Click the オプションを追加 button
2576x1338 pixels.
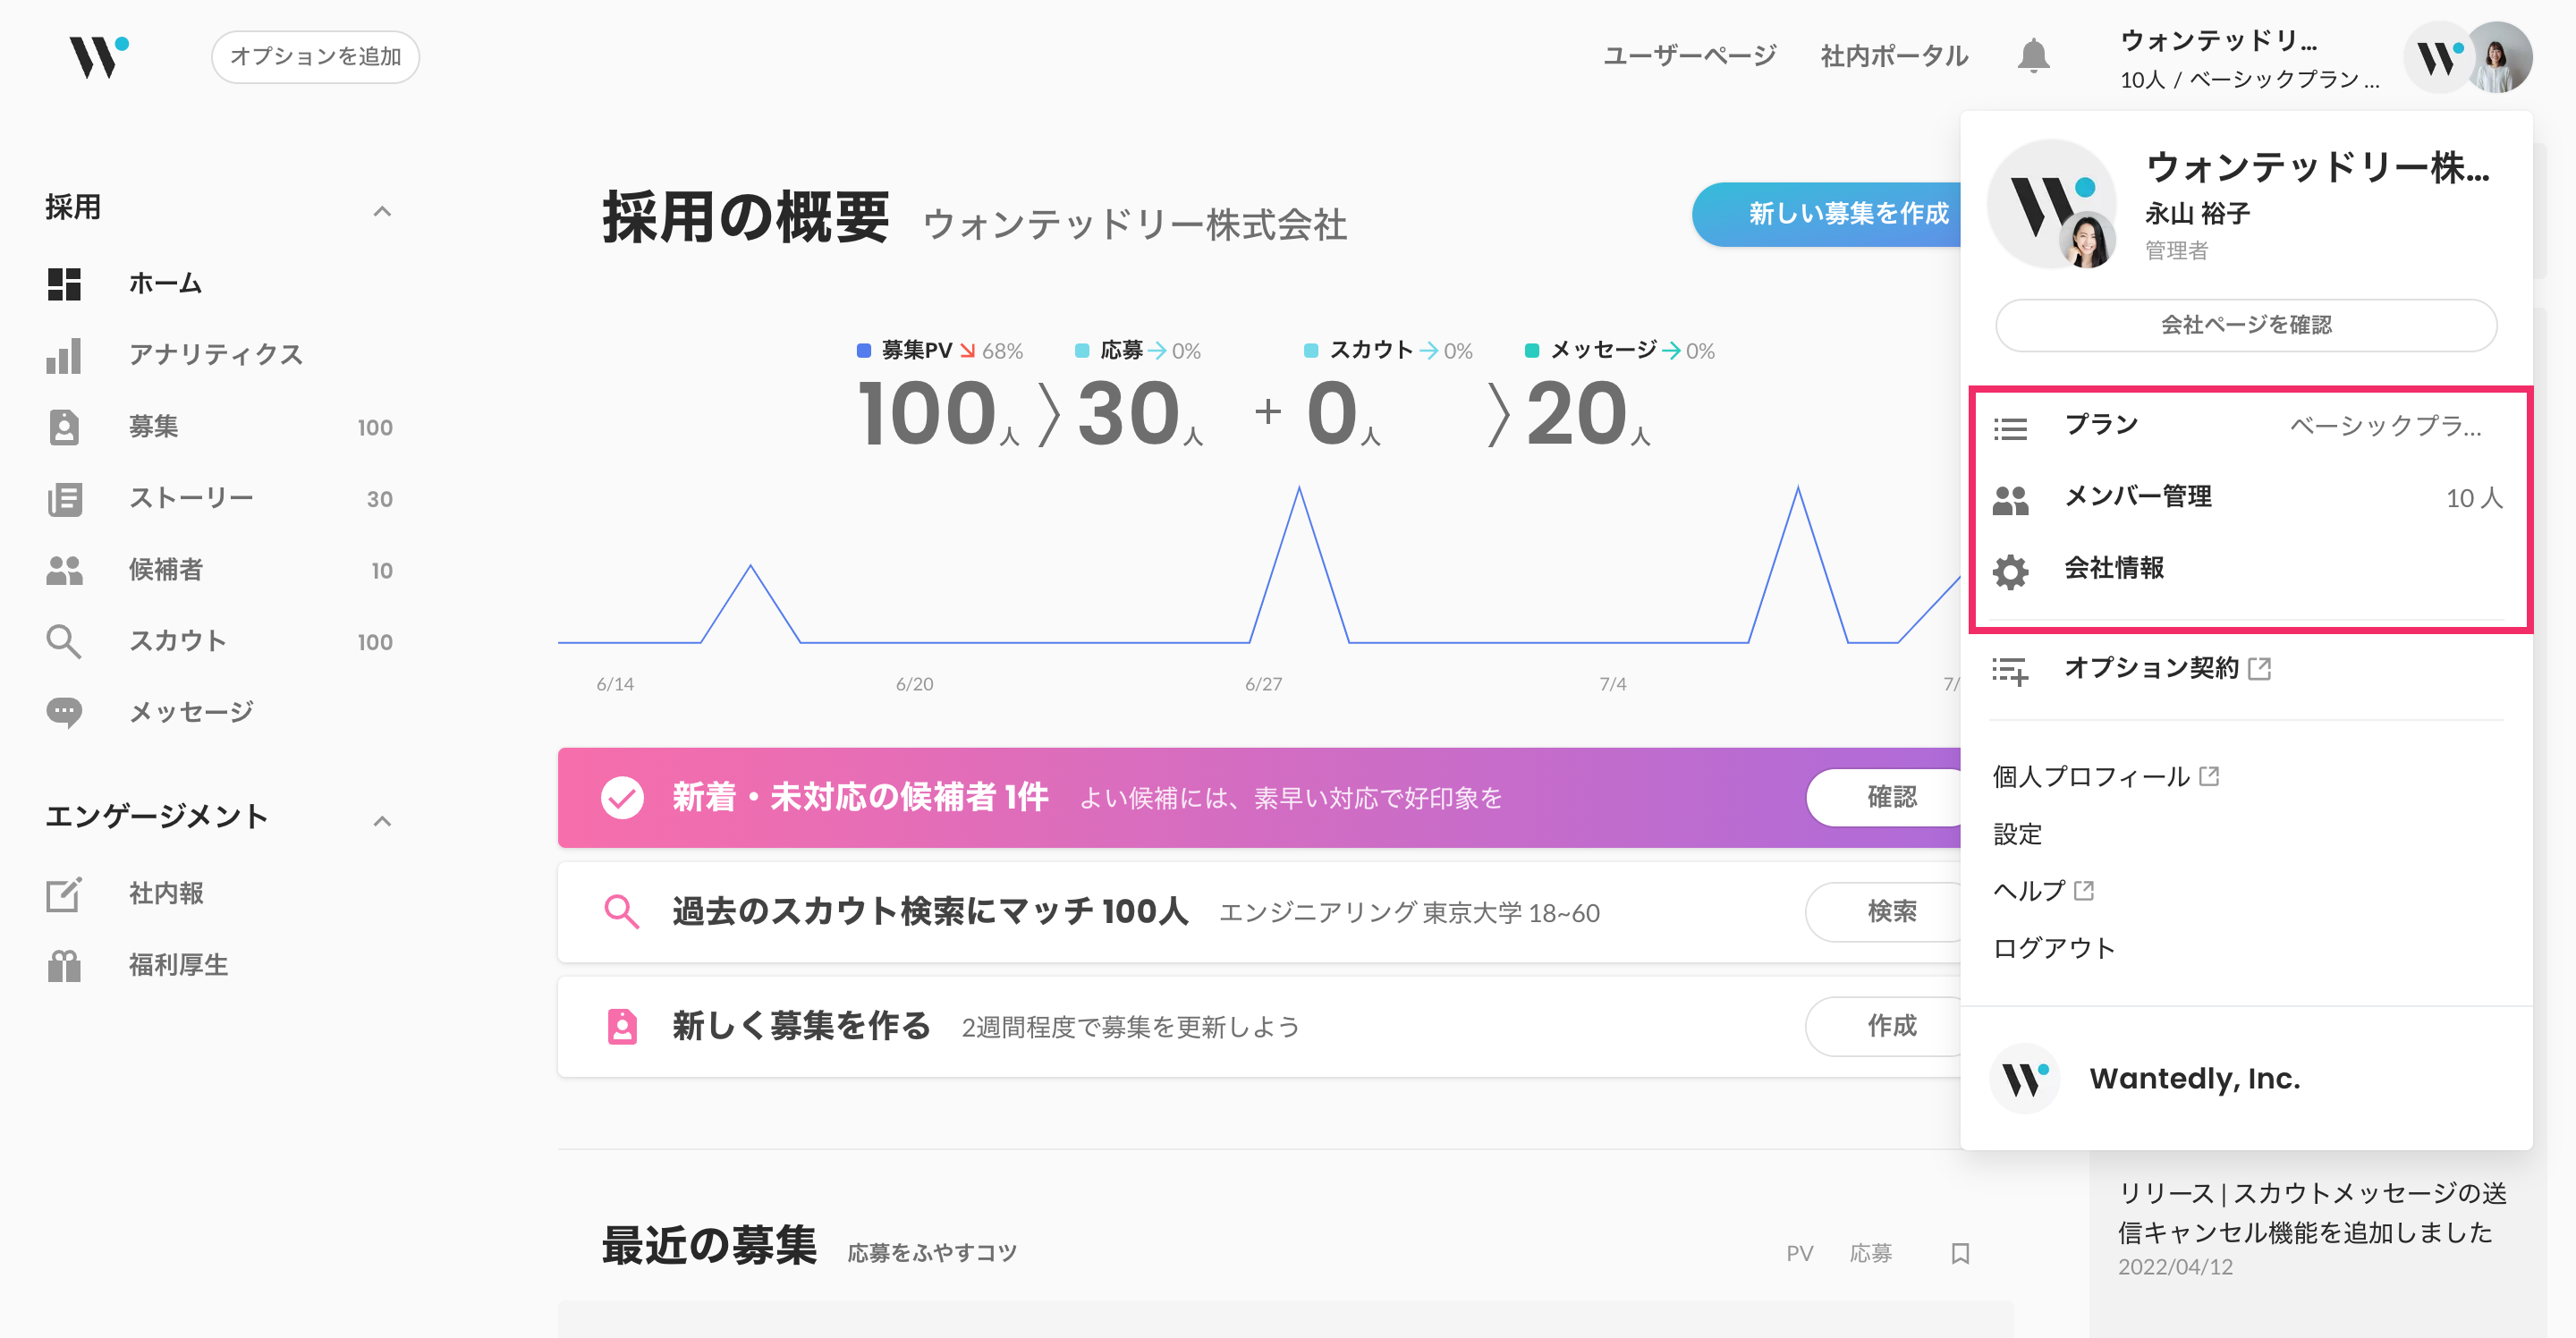click(315, 57)
